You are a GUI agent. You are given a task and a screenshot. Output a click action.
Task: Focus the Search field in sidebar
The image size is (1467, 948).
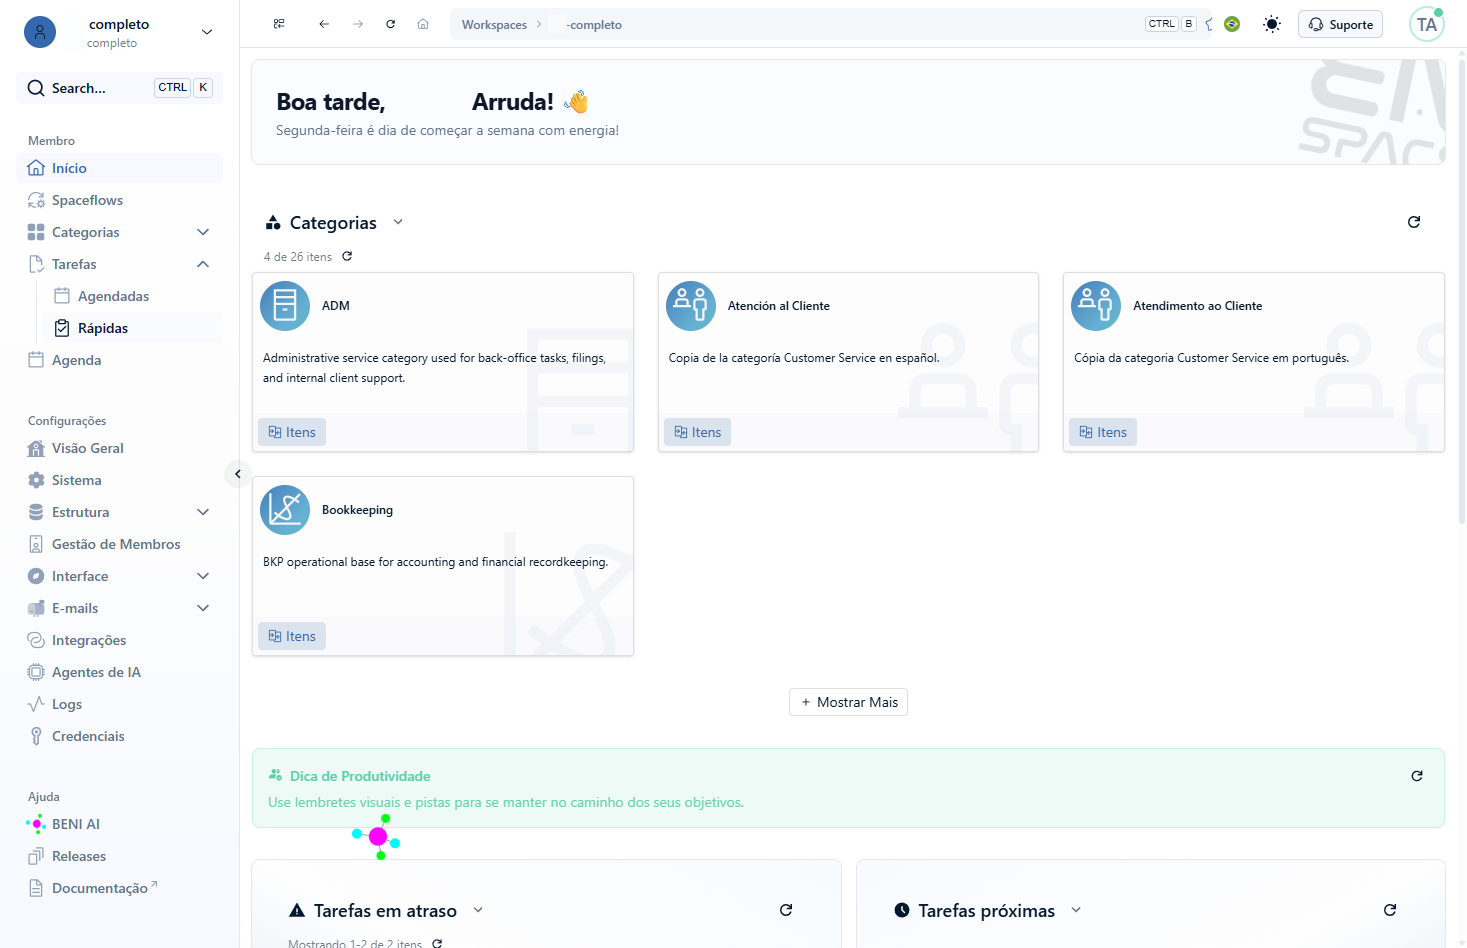tap(119, 88)
